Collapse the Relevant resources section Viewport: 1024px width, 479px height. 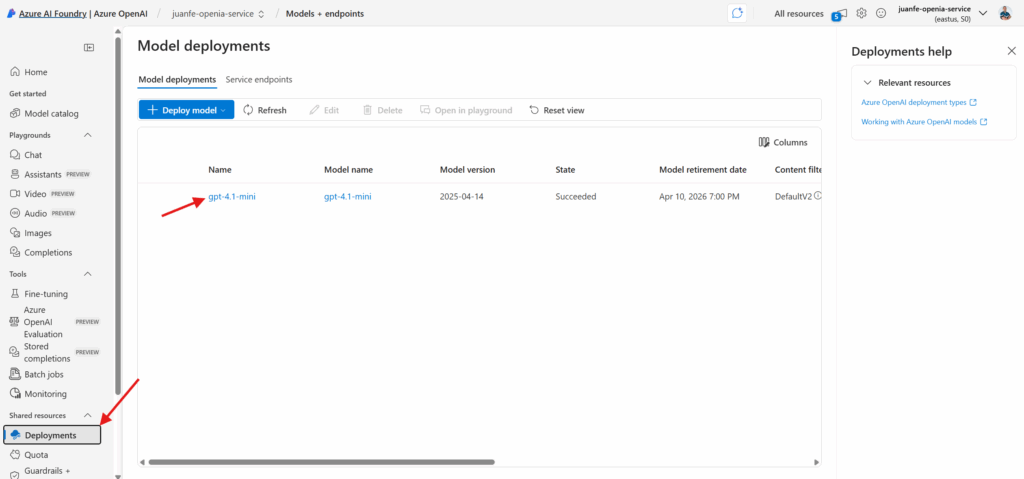(868, 82)
